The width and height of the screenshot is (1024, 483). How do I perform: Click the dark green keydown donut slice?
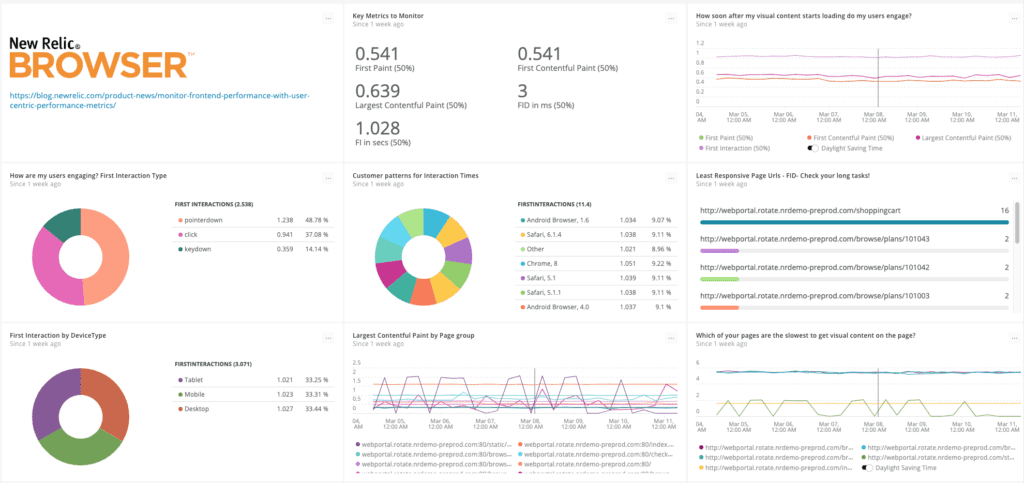64,224
